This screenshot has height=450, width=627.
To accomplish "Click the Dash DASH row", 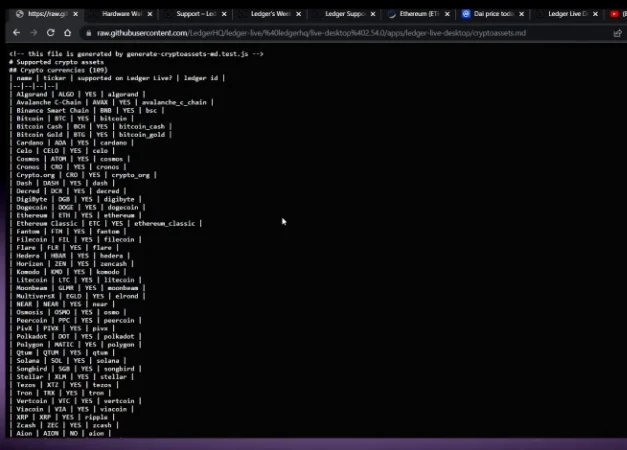I will pos(62,183).
